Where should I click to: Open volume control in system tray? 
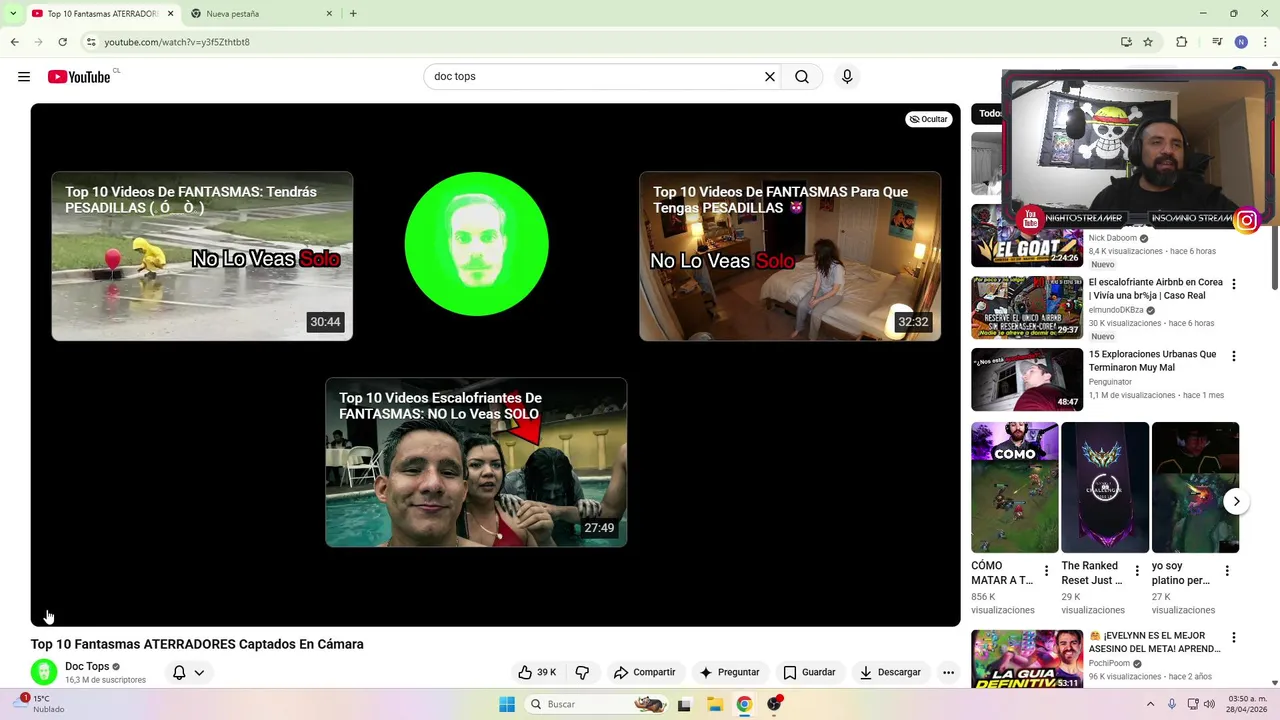click(1209, 704)
